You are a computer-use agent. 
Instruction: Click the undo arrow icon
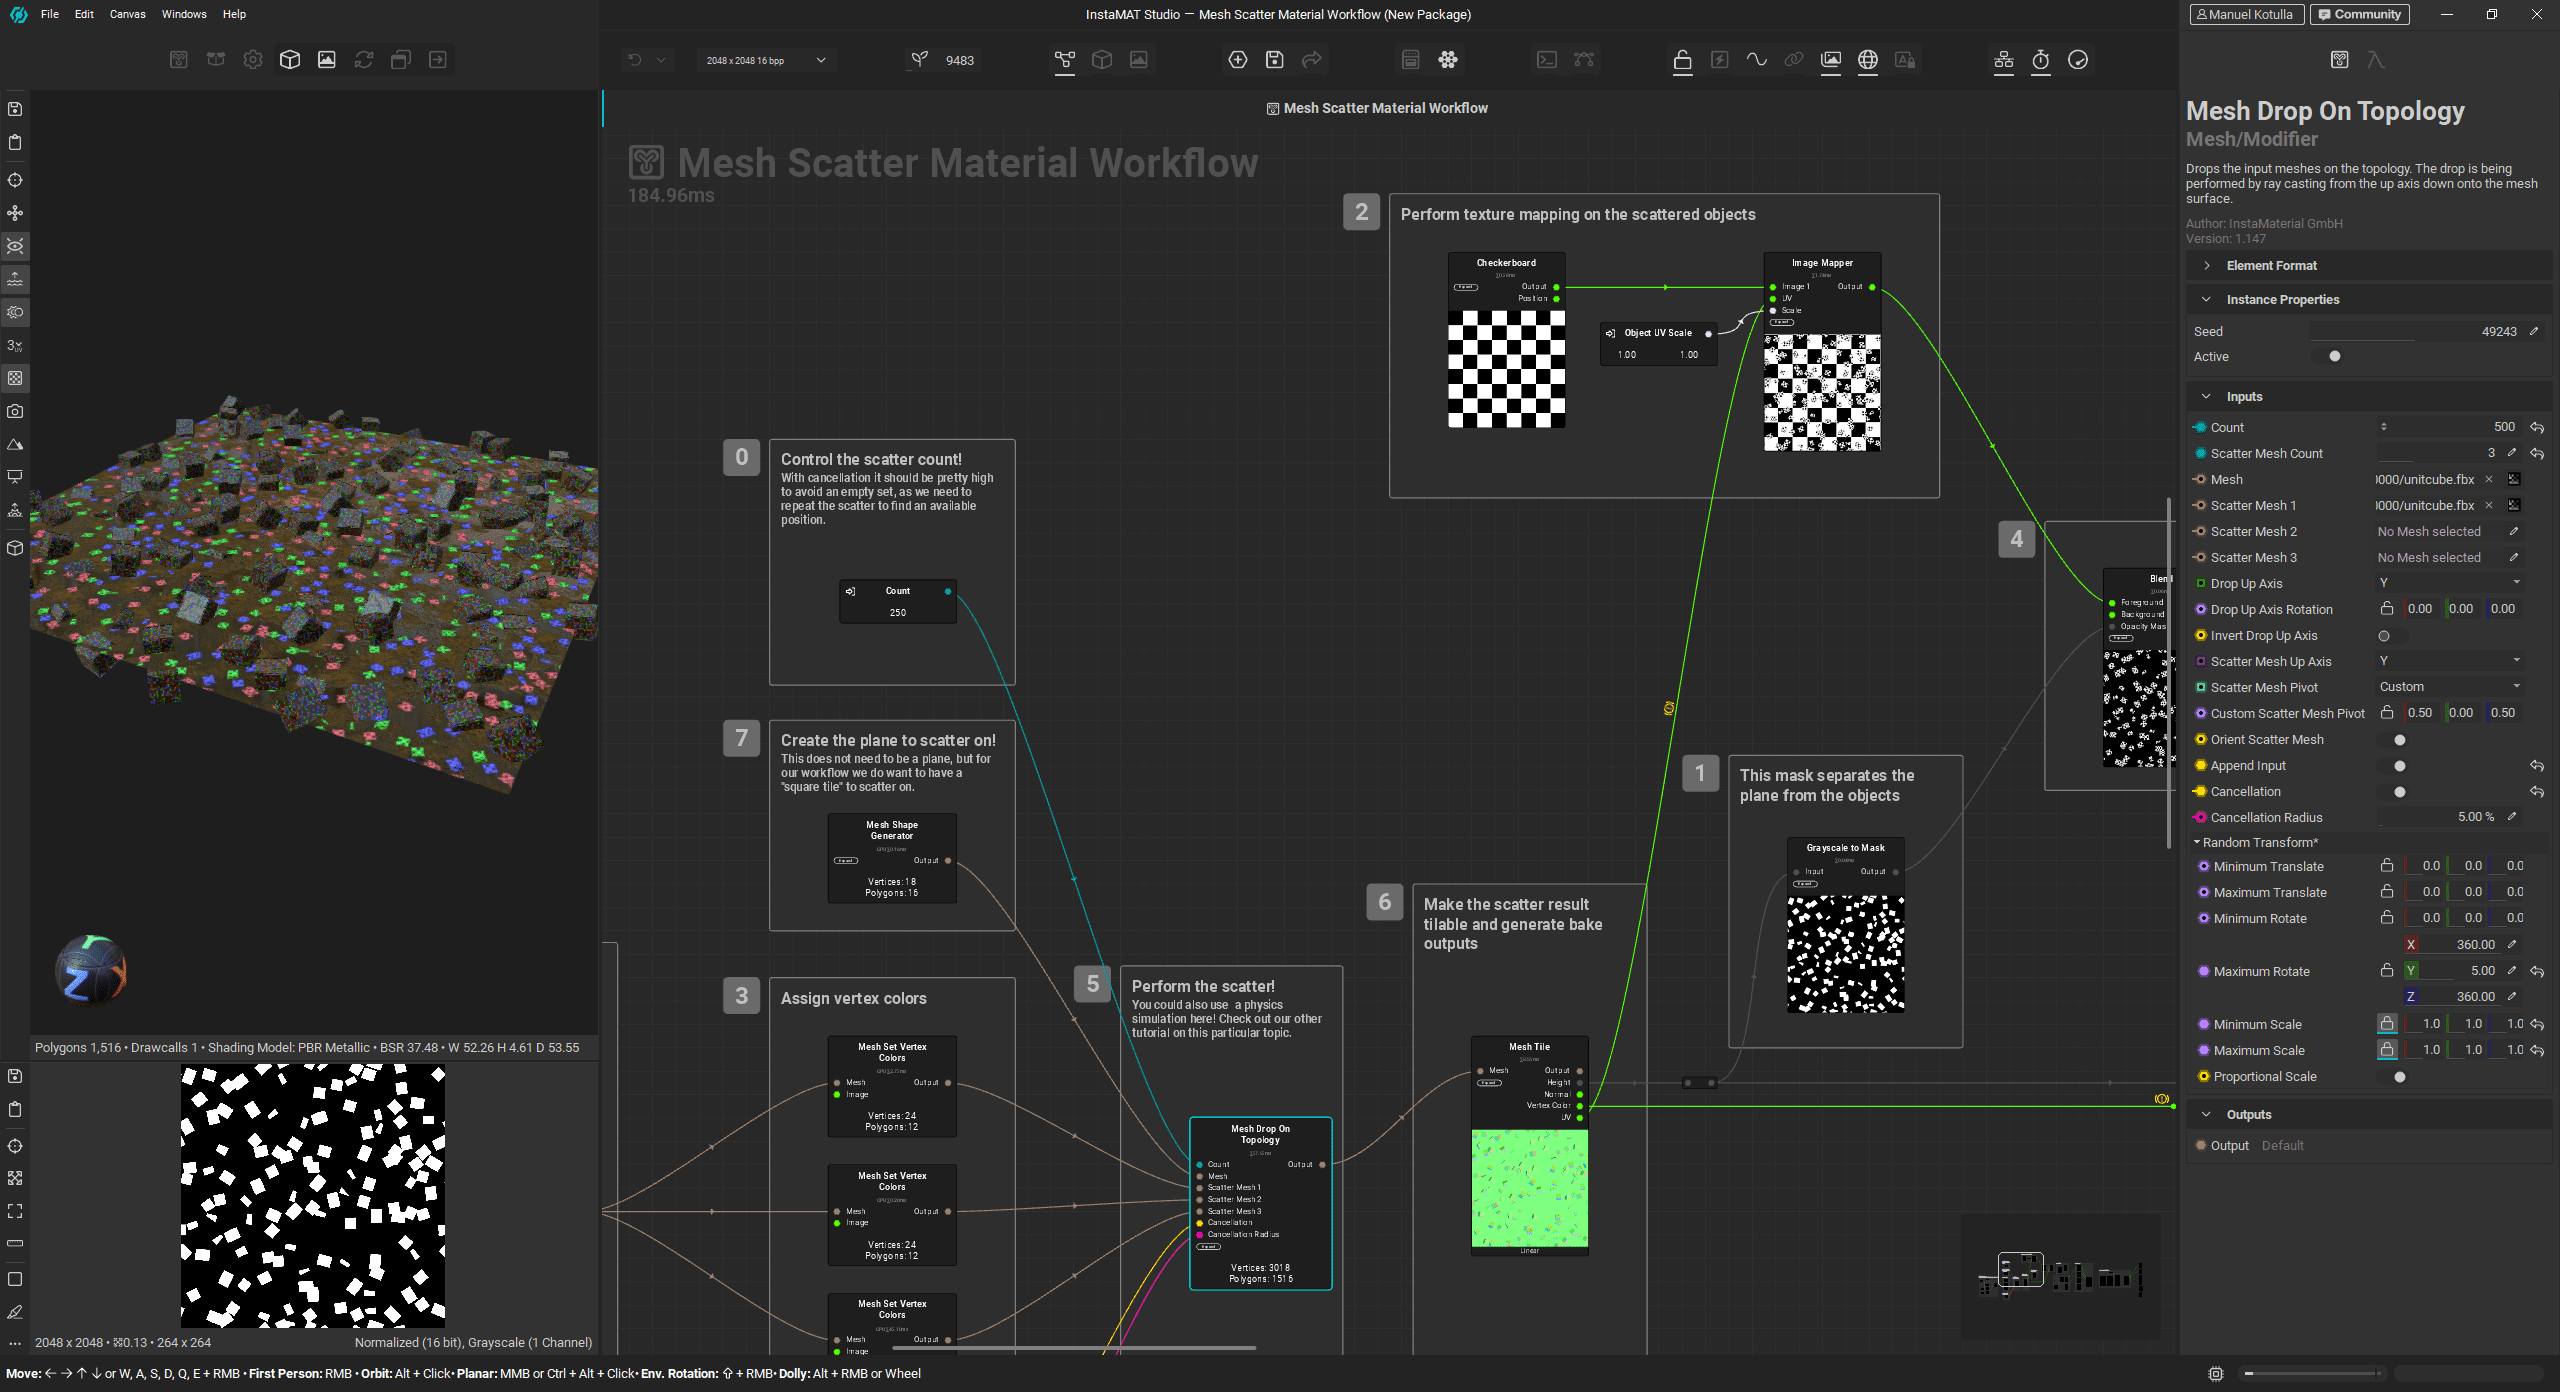(635, 60)
